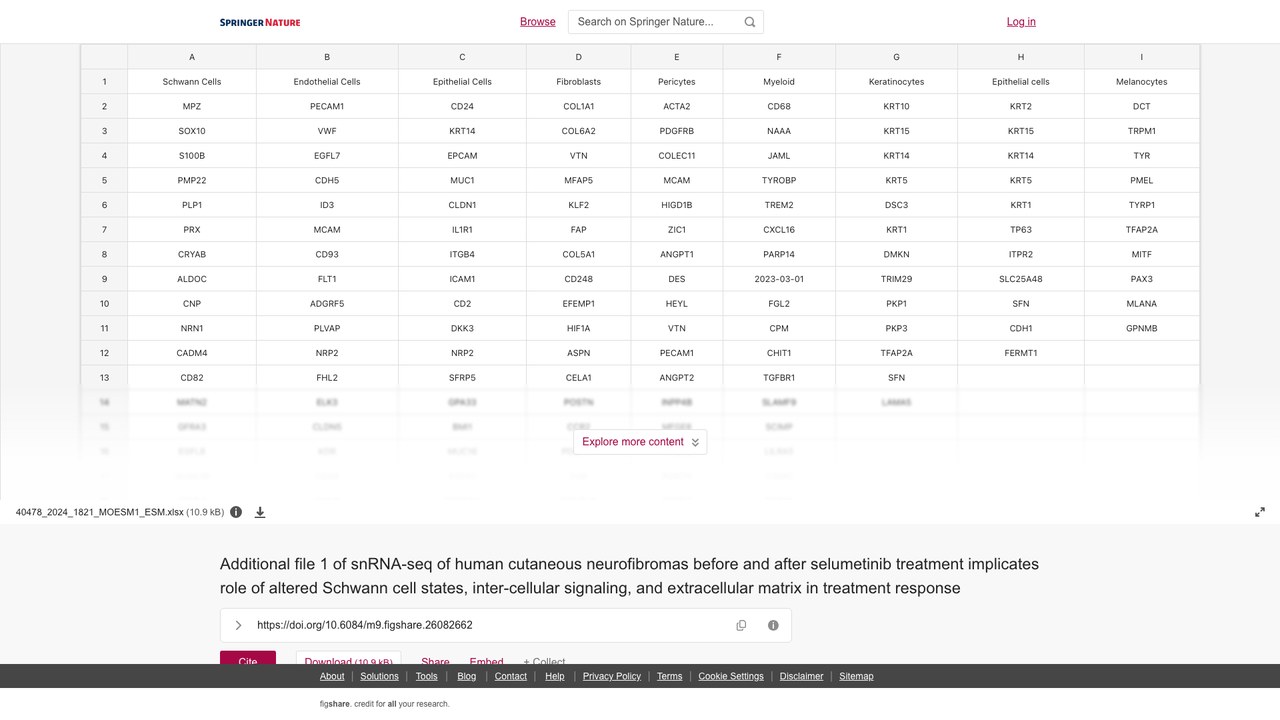Click the Schwann Cells cell
1280x720 pixels.
(x=192, y=82)
